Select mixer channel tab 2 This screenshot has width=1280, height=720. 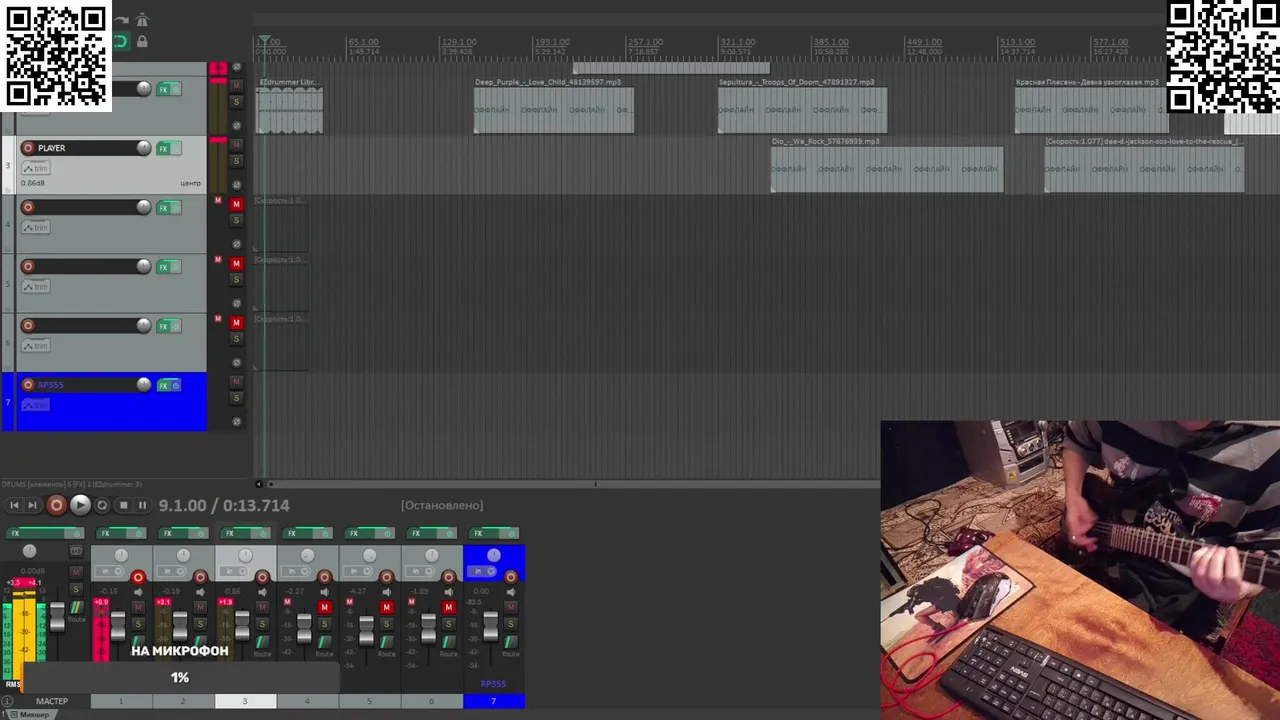tap(183, 701)
